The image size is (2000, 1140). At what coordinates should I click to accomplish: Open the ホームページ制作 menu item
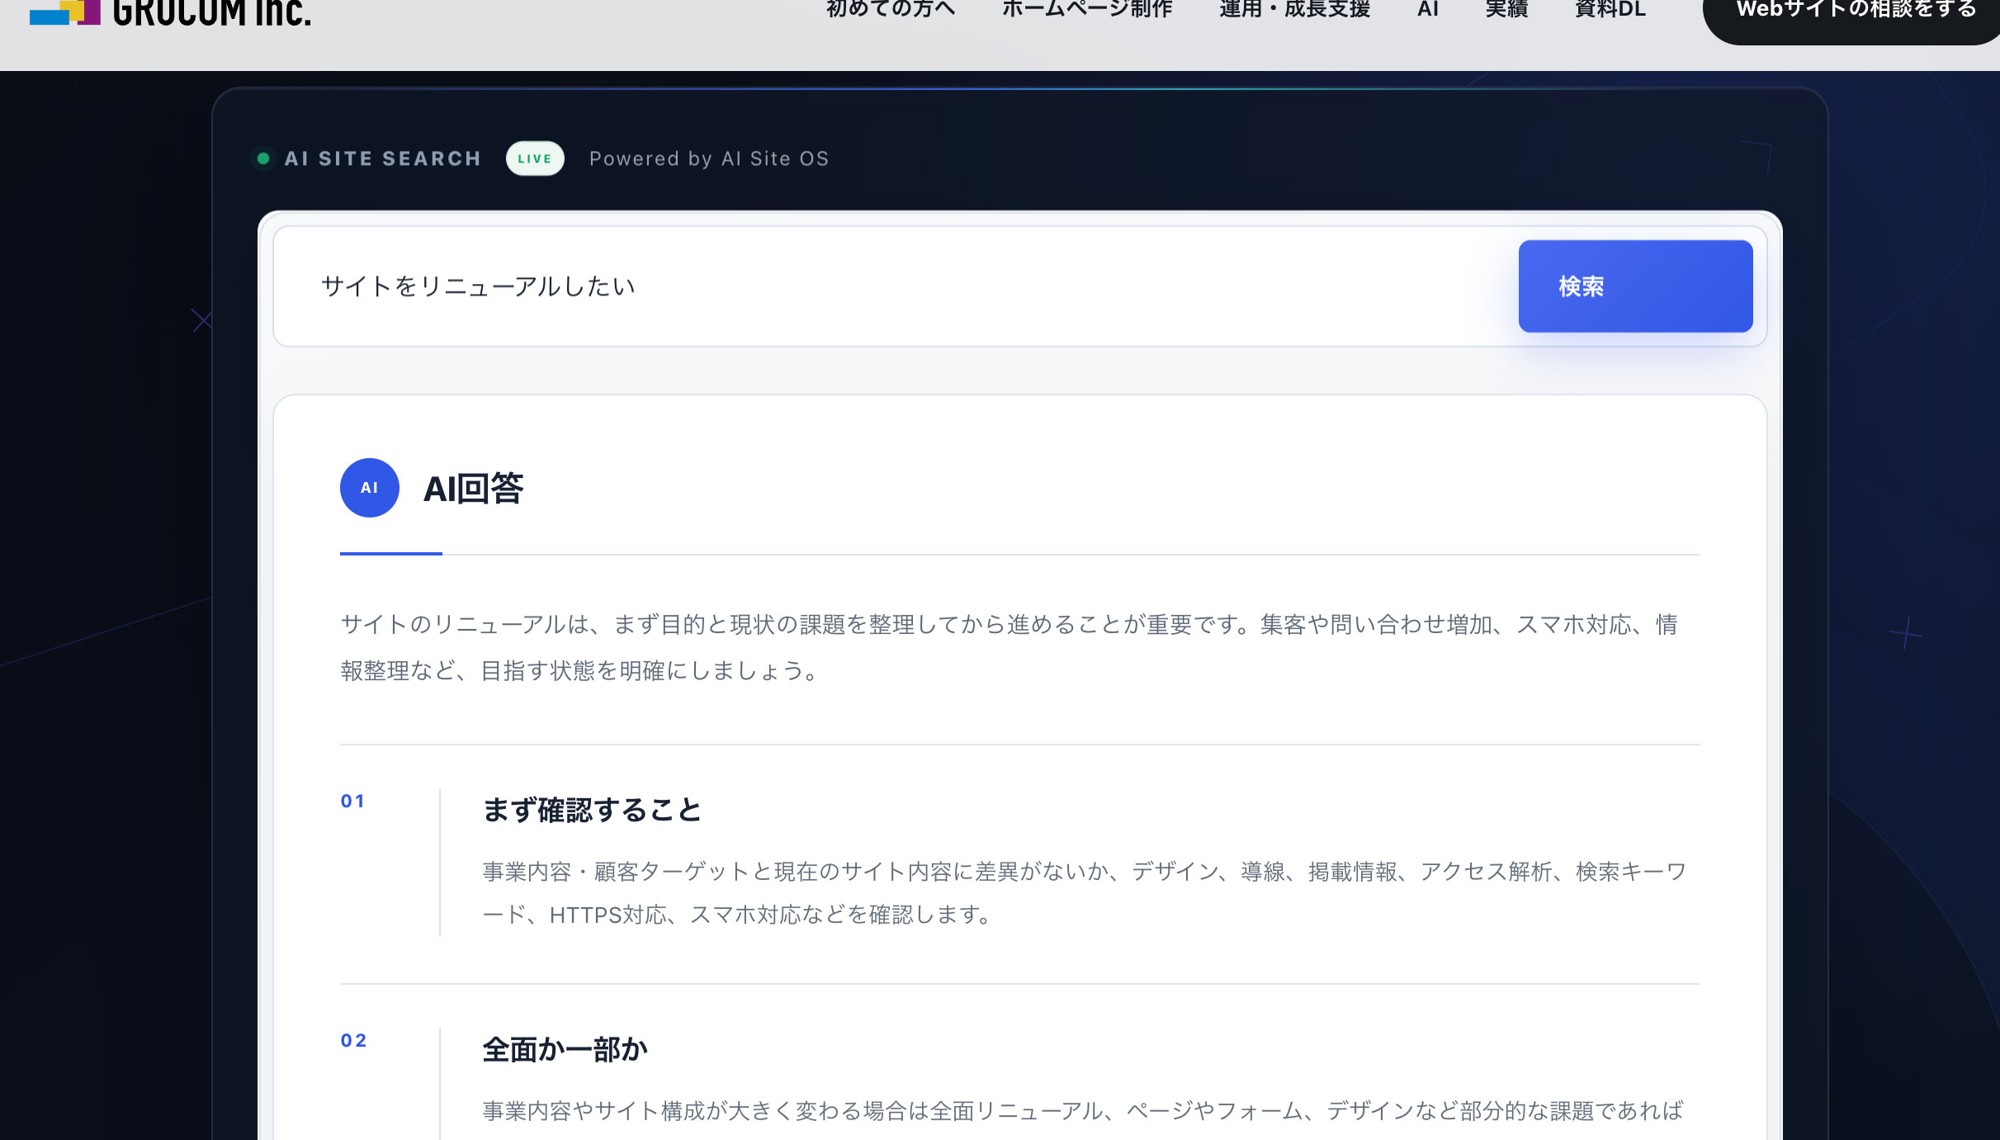pos(1087,10)
